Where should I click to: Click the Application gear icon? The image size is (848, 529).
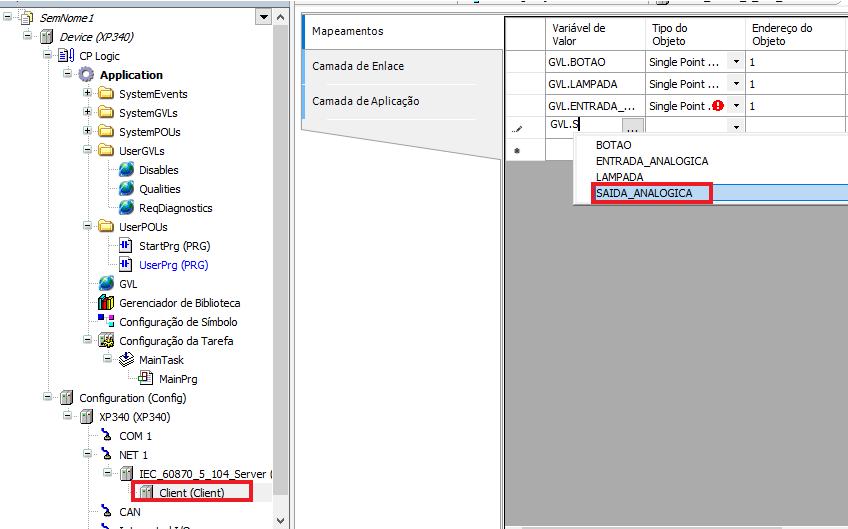pos(87,75)
